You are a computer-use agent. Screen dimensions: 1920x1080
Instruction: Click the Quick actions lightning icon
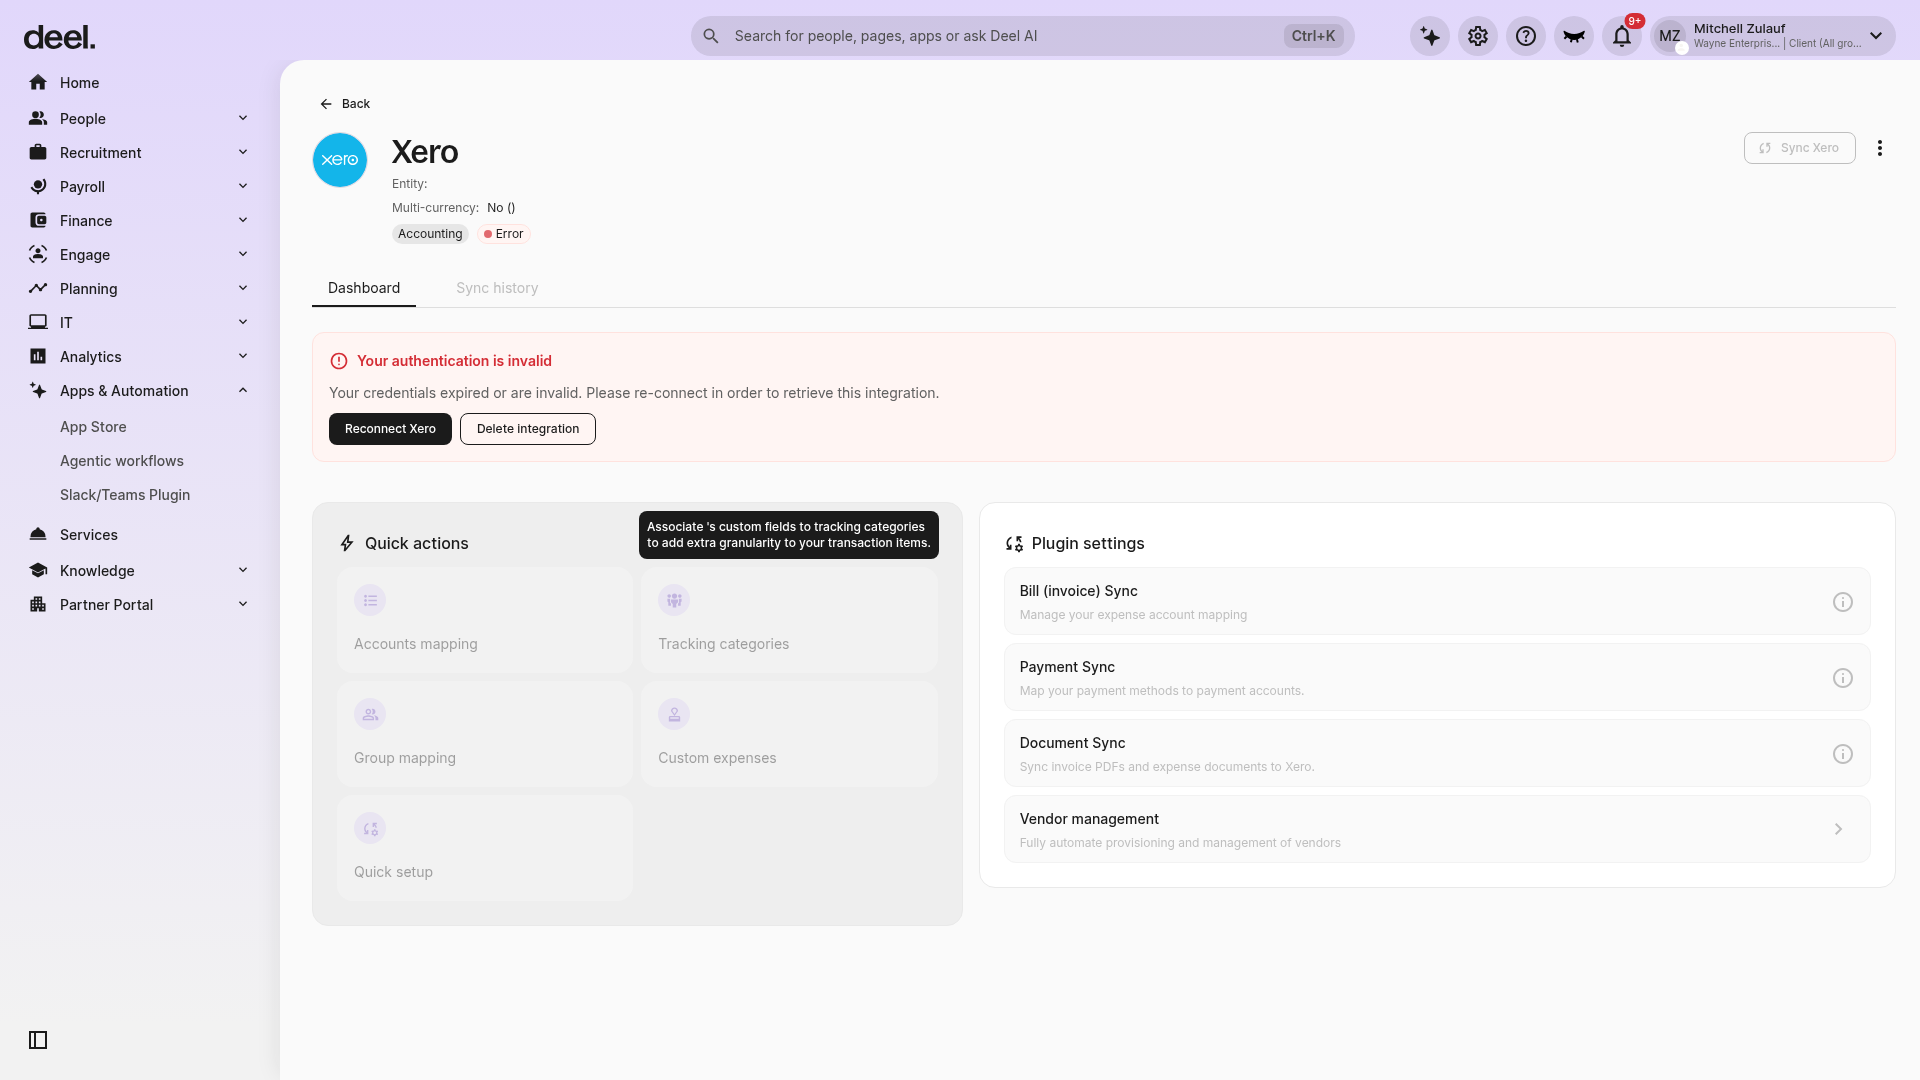coord(347,543)
